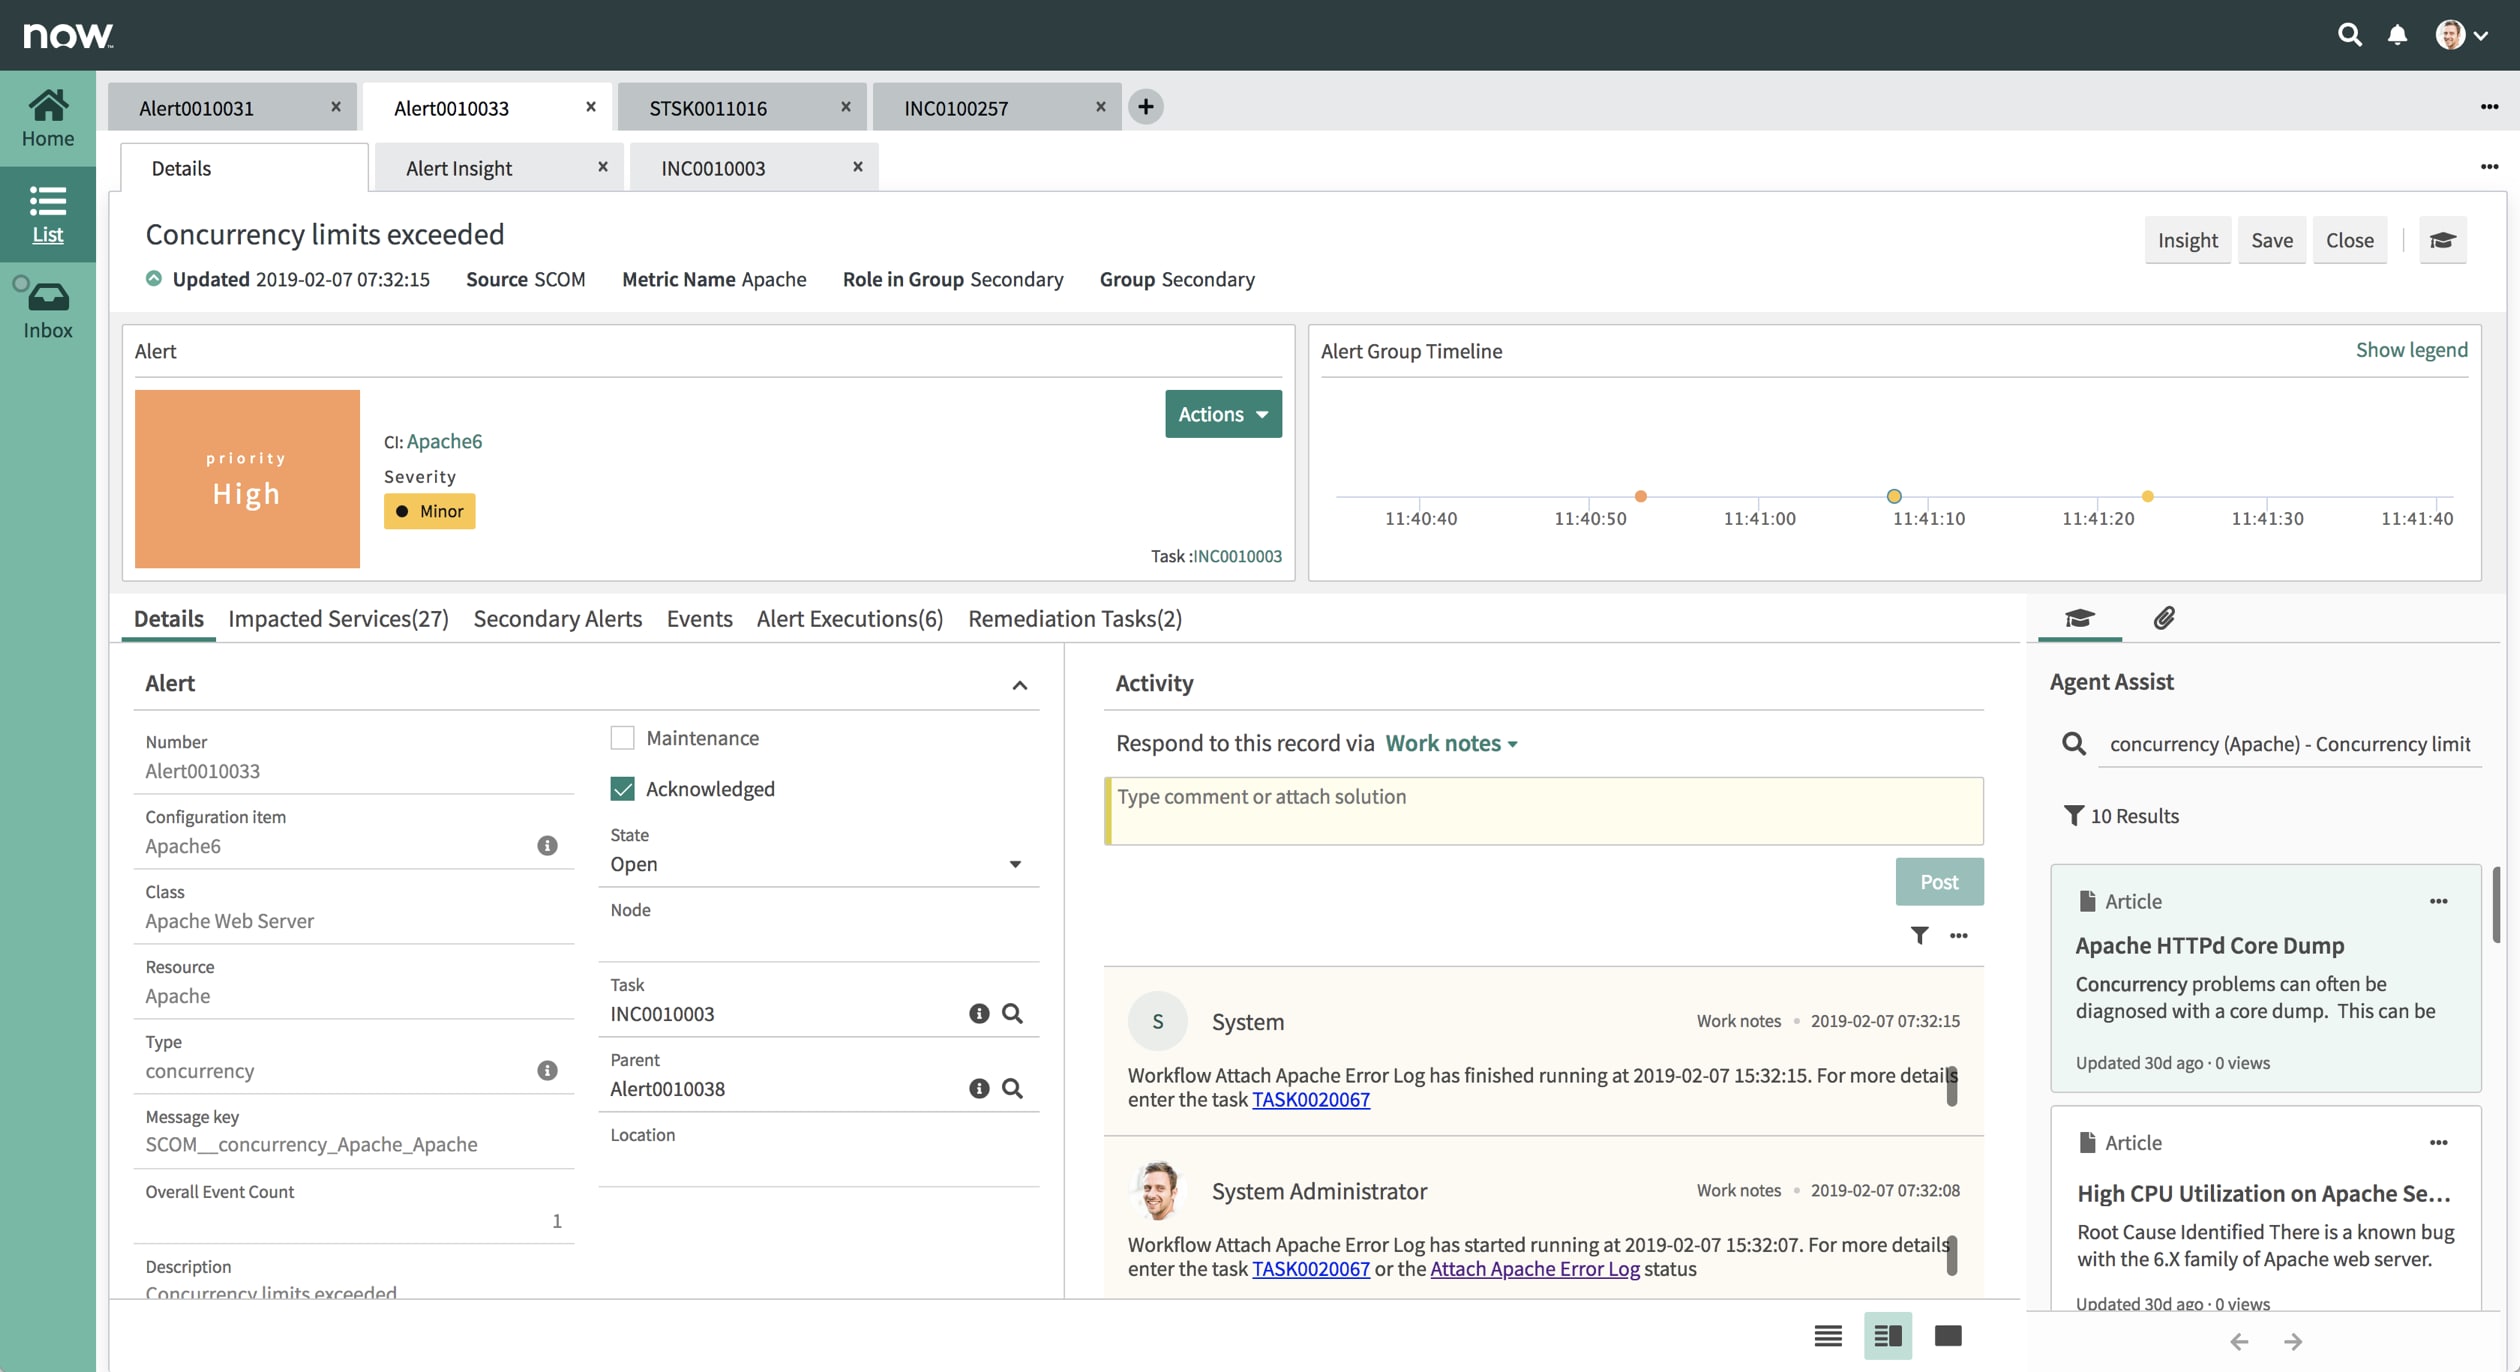Click the Save button
Viewport: 2520px width, 1372px height.
(2271, 240)
